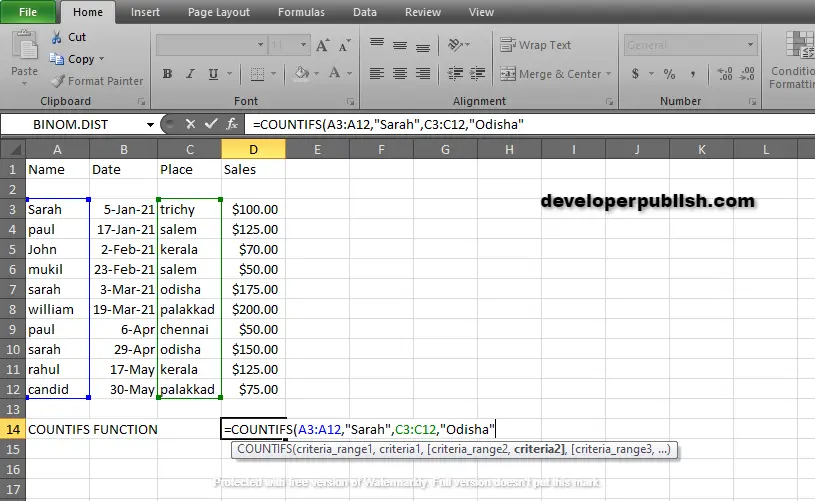This screenshot has height=501, width=815.
Task: Click the Orientation text-angle icon
Action: (456, 45)
